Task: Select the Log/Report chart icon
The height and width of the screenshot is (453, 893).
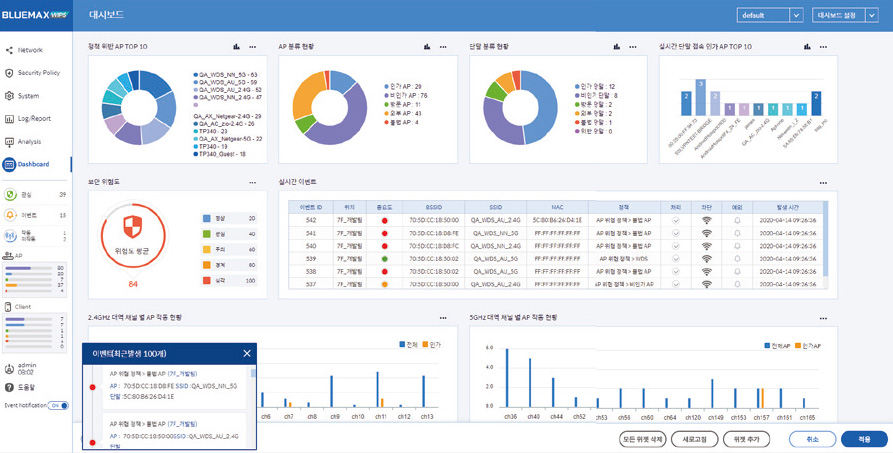Action: pyautogui.click(x=9, y=119)
